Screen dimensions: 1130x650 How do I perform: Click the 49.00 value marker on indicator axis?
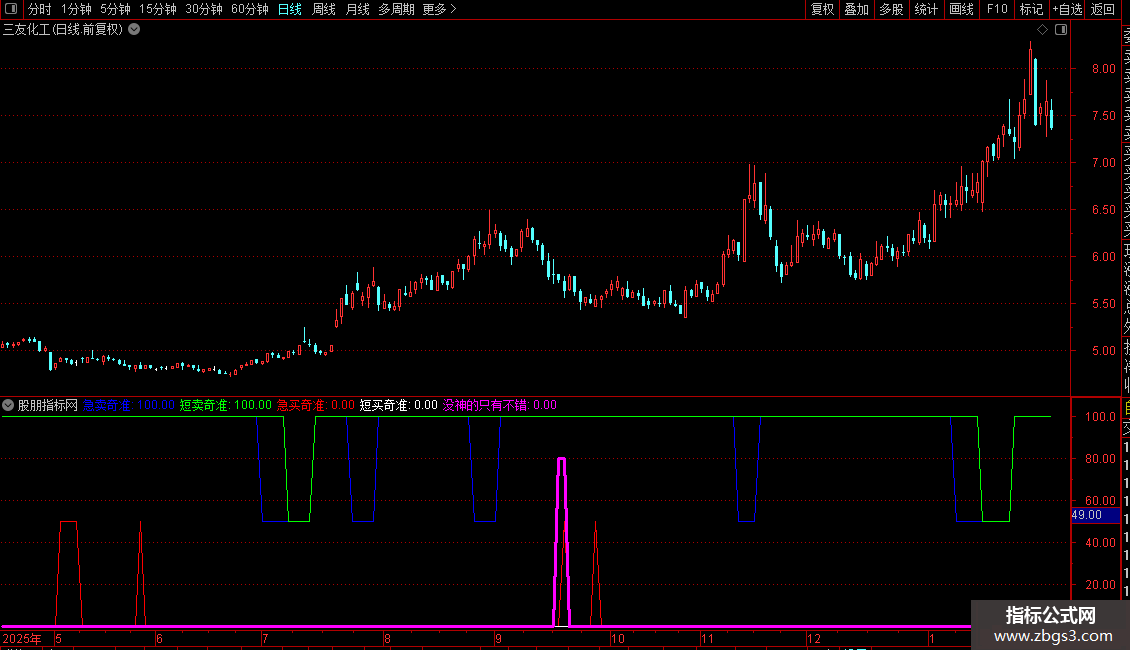[x=1095, y=515]
